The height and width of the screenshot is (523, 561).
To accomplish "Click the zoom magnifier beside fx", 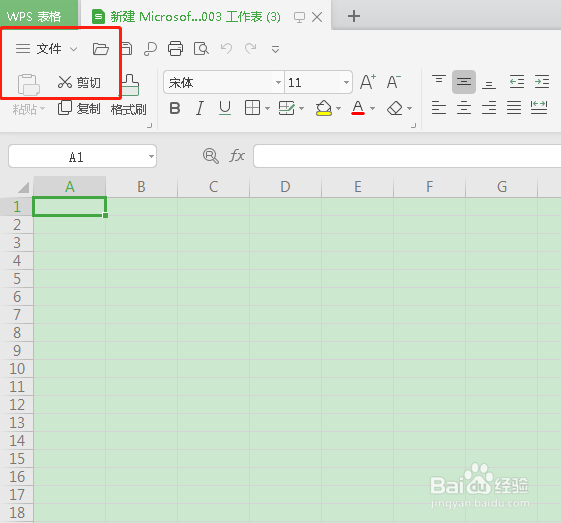I will click(210, 156).
